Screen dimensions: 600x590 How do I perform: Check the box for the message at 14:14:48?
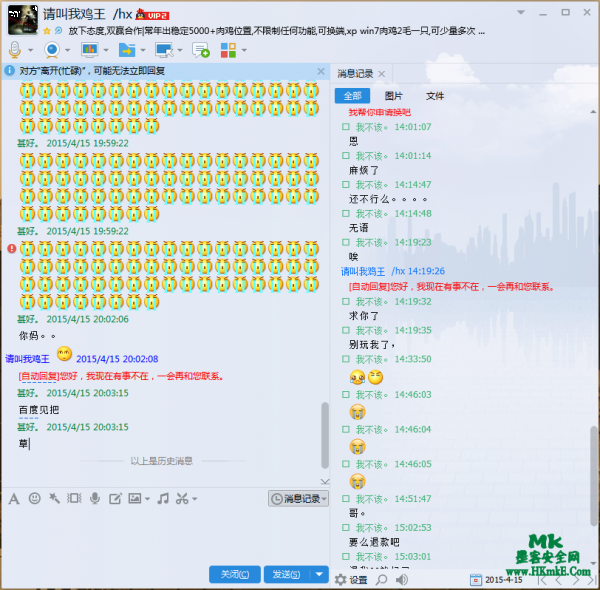[x=346, y=213]
